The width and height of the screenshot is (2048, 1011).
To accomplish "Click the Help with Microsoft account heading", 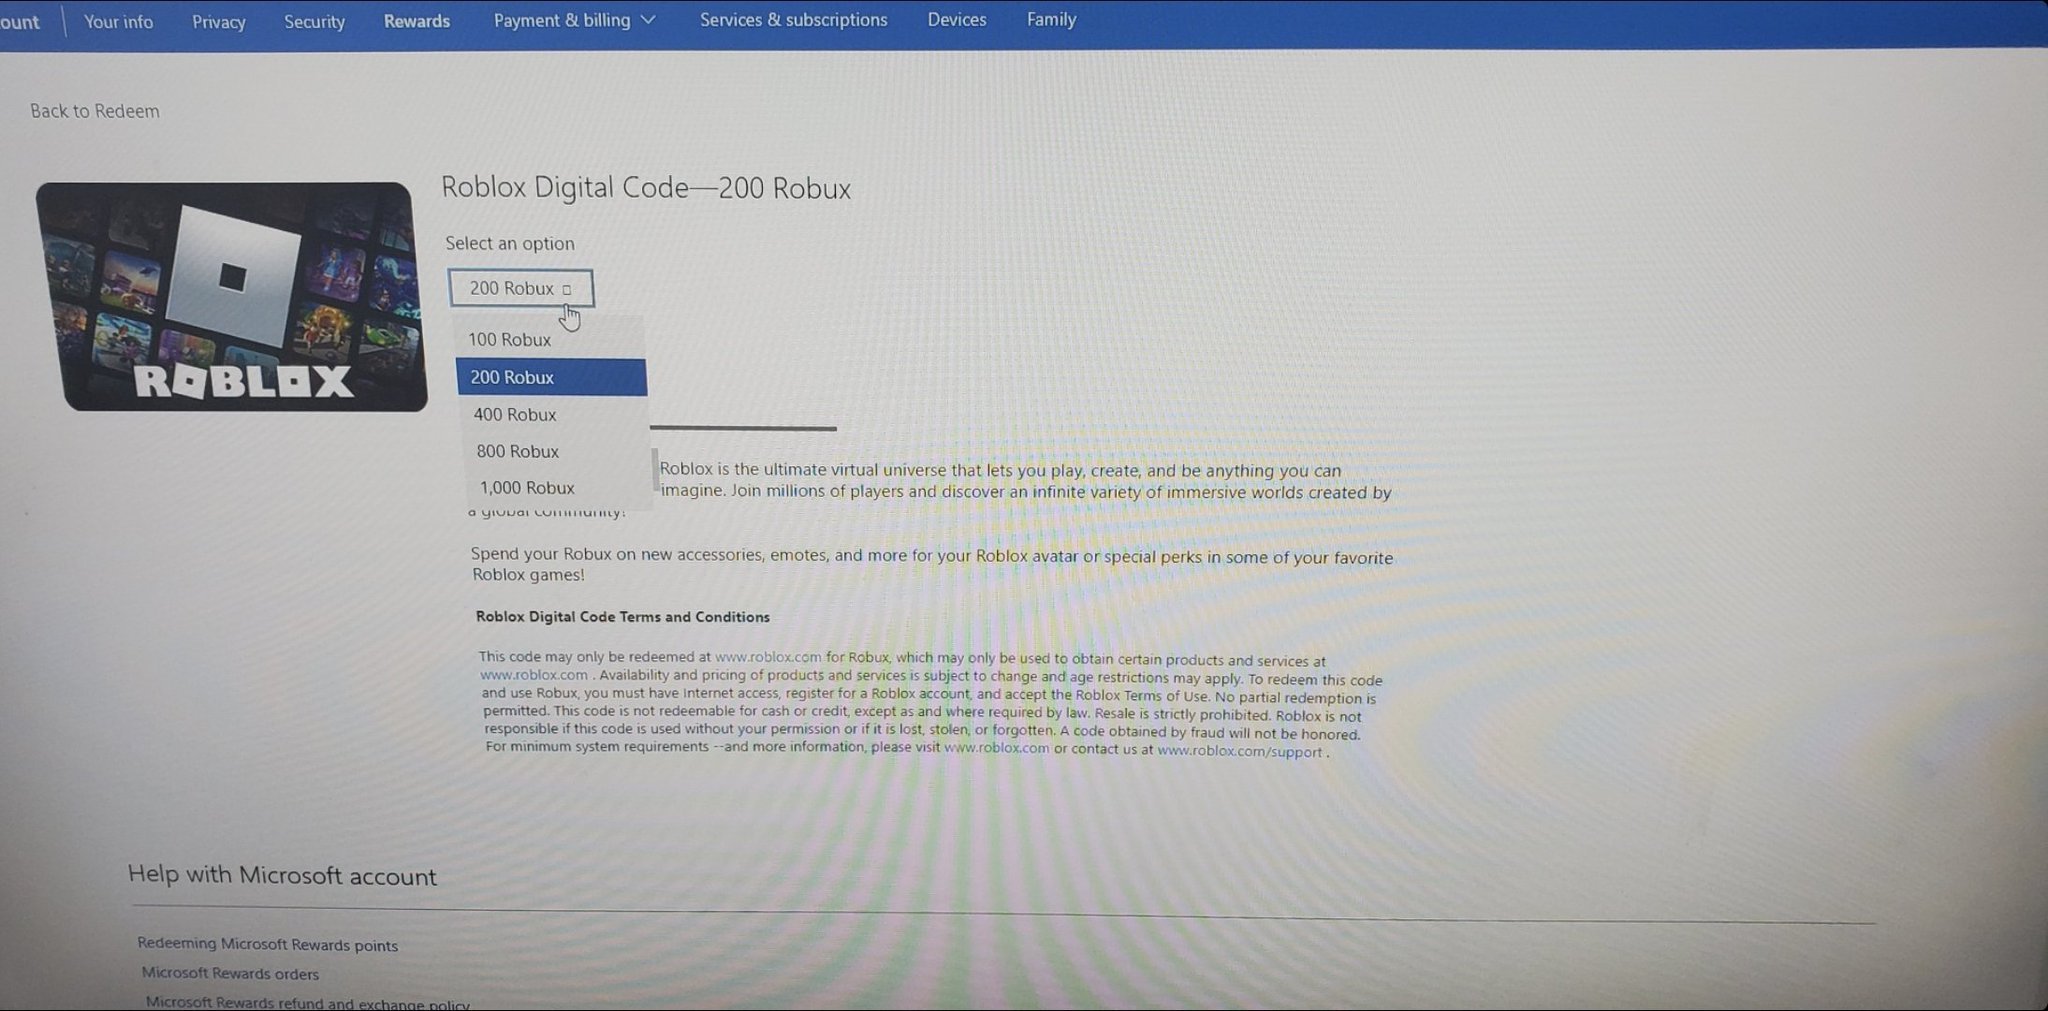I will tap(282, 875).
